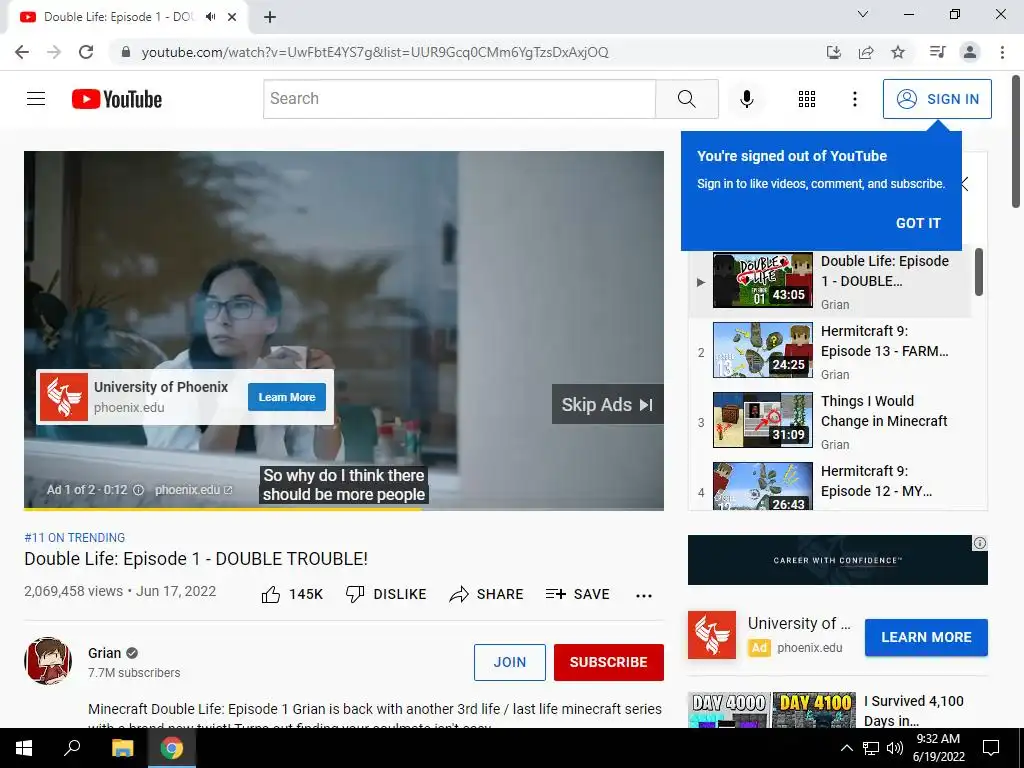The image size is (1024, 768).
Task: Go to YouTube home via logo
Action: pyautogui.click(x=117, y=99)
